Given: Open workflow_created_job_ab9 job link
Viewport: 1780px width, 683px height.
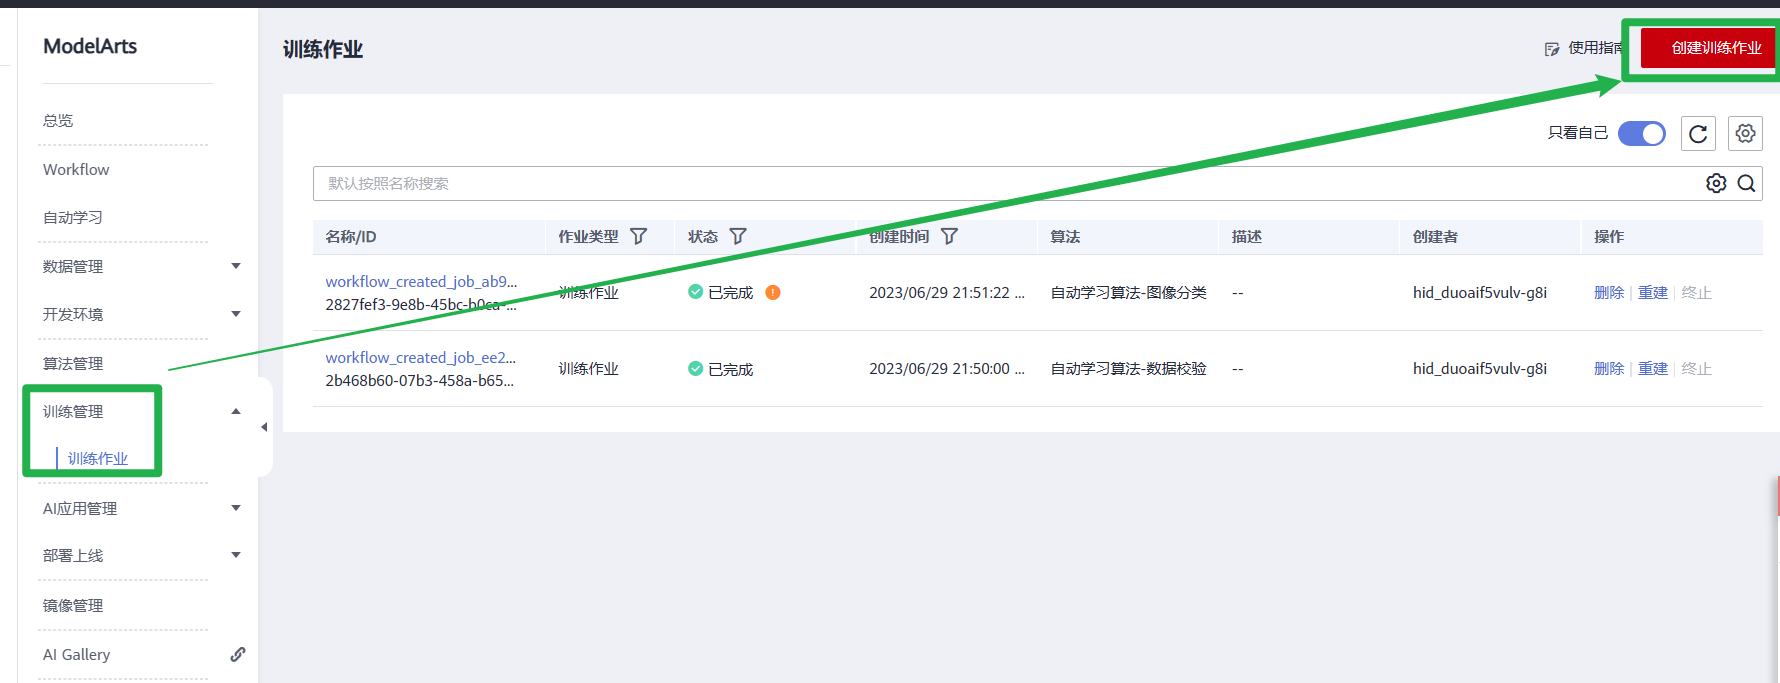Looking at the screenshot, I should tap(421, 281).
